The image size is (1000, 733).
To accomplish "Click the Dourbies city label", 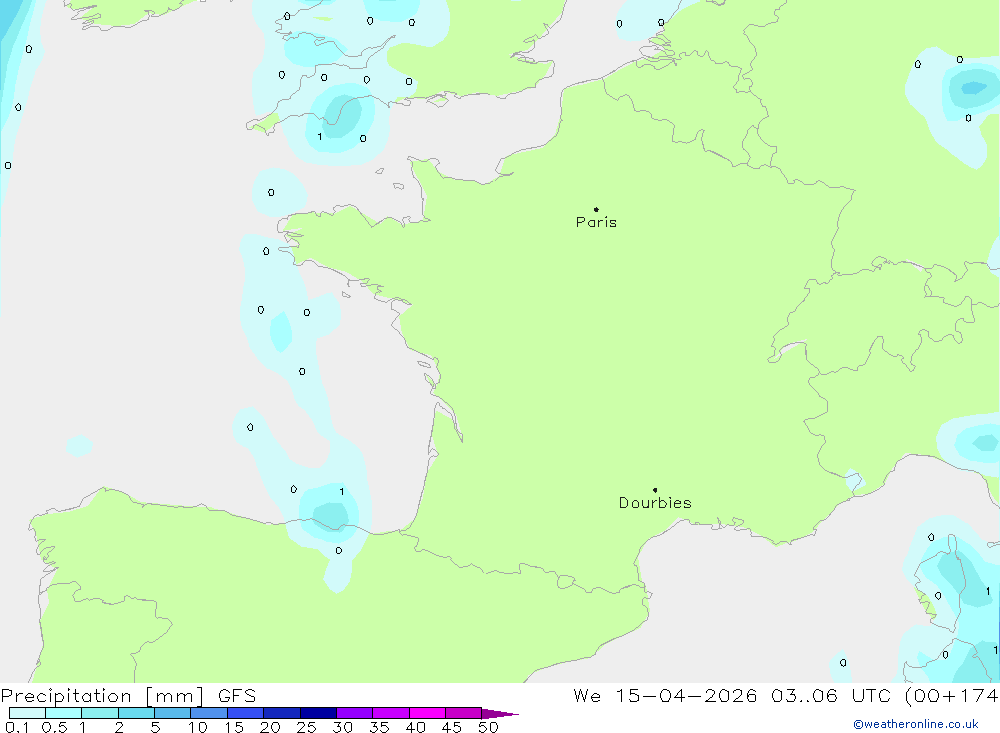I will tap(655, 503).
